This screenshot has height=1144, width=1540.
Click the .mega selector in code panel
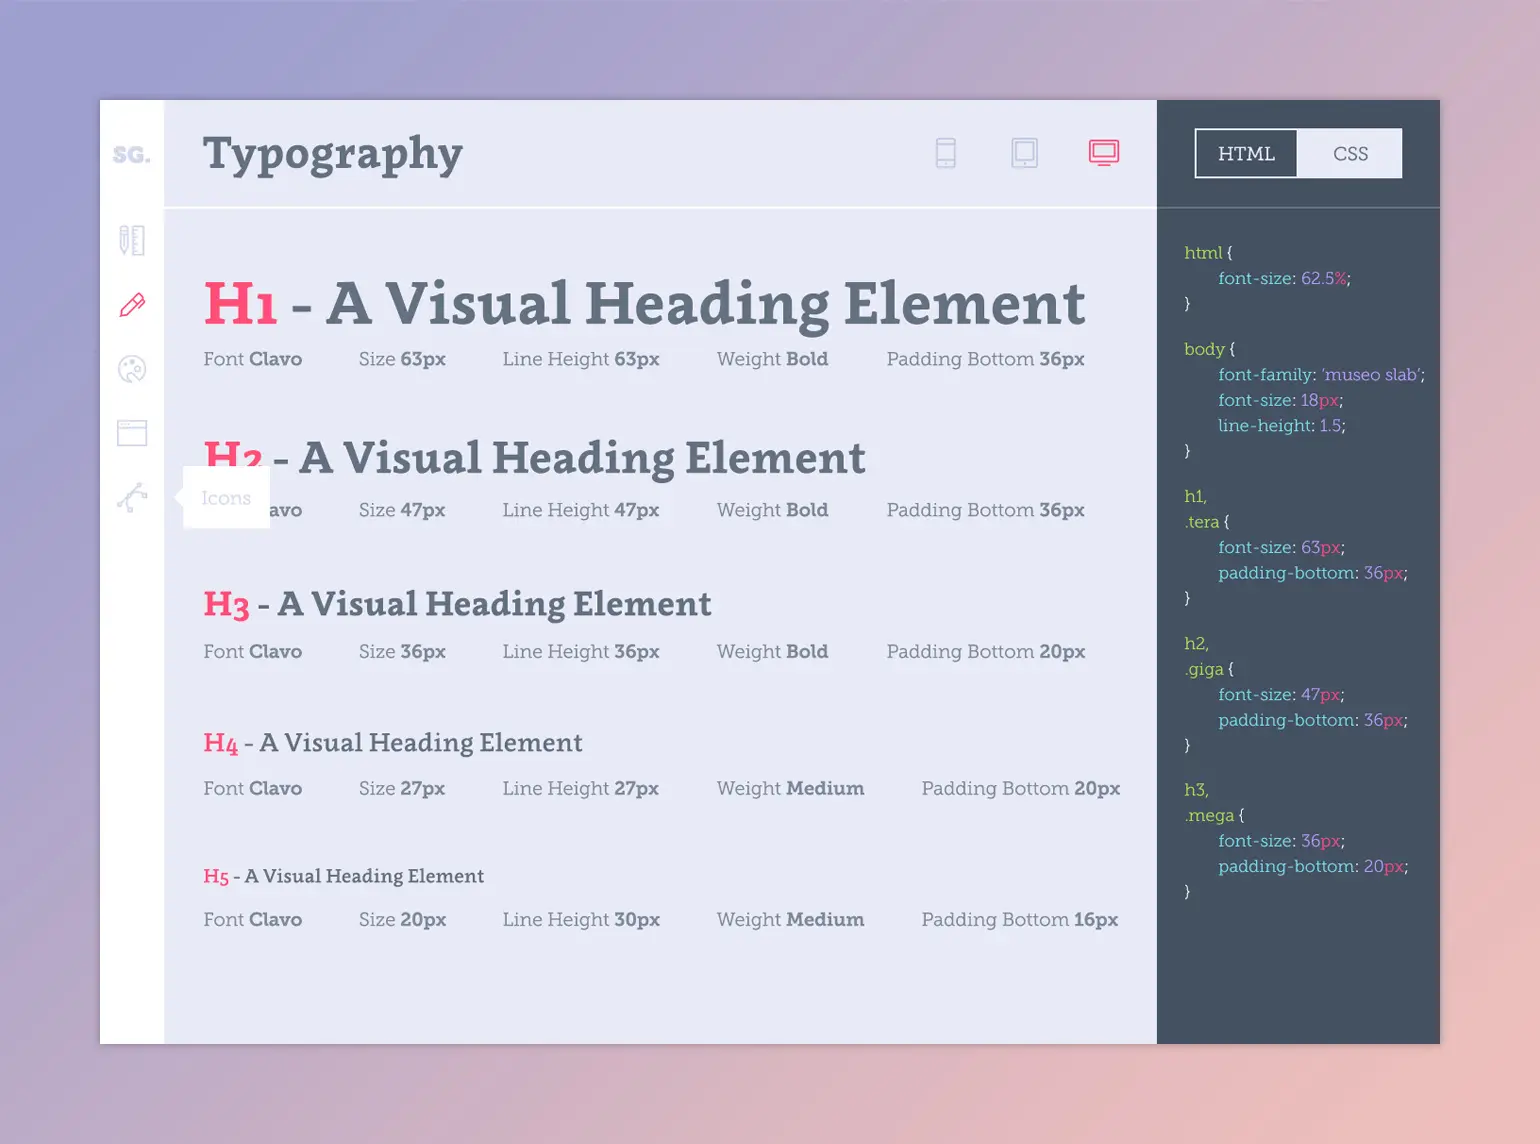click(x=1210, y=816)
